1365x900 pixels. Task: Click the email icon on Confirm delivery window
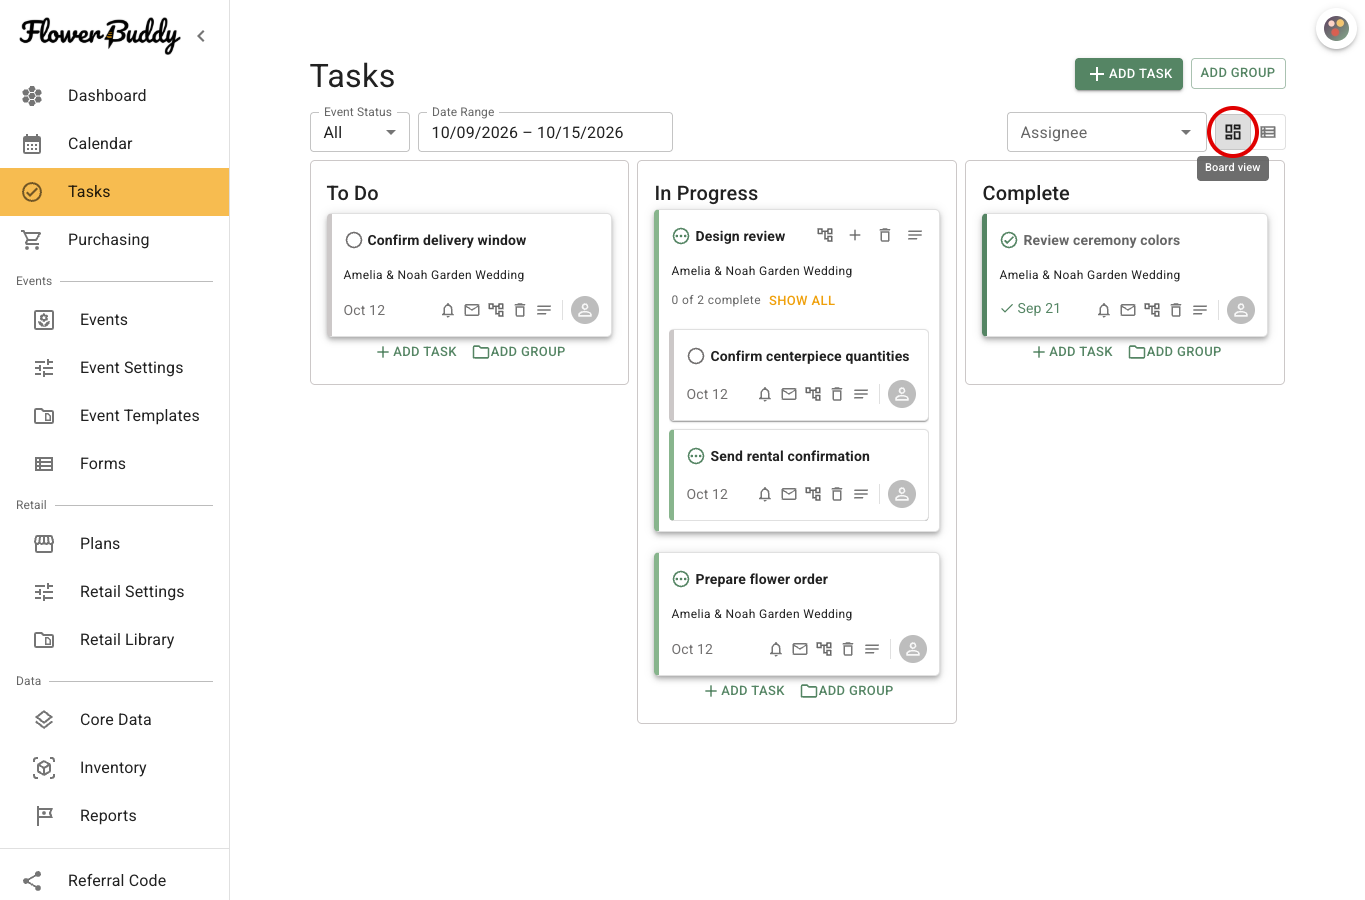click(472, 310)
